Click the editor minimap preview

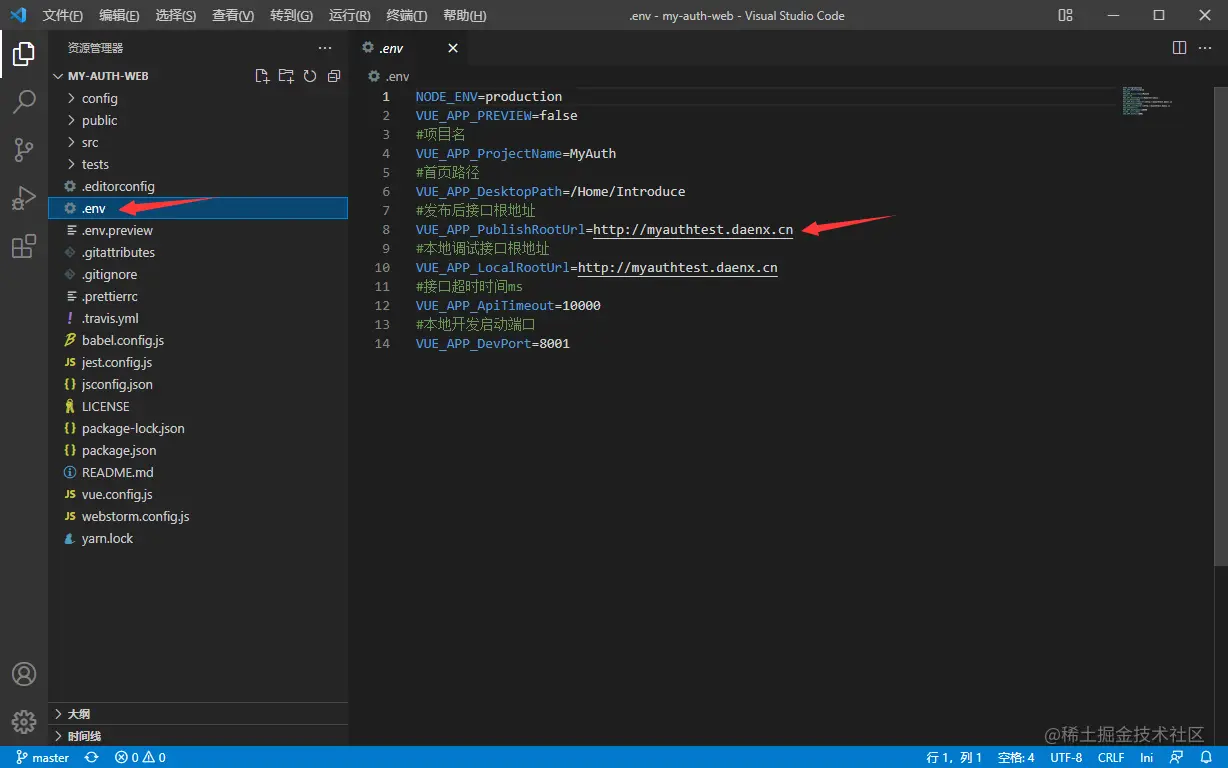pyautogui.click(x=1146, y=101)
